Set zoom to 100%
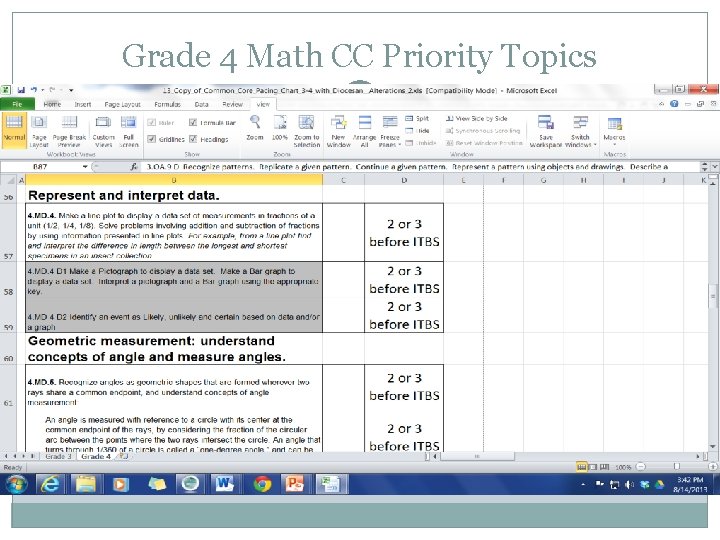Viewport: 720px width, 540px height. pos(280,128)
